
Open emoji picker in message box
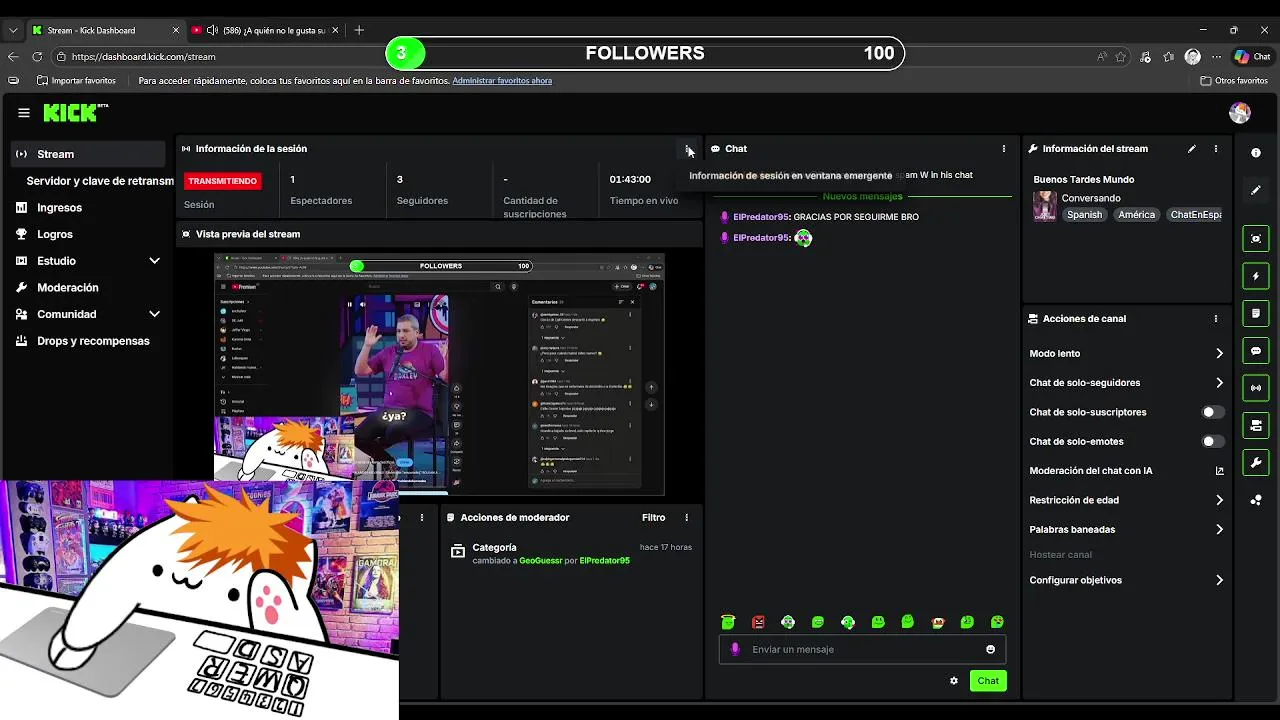tap(991, 650)
